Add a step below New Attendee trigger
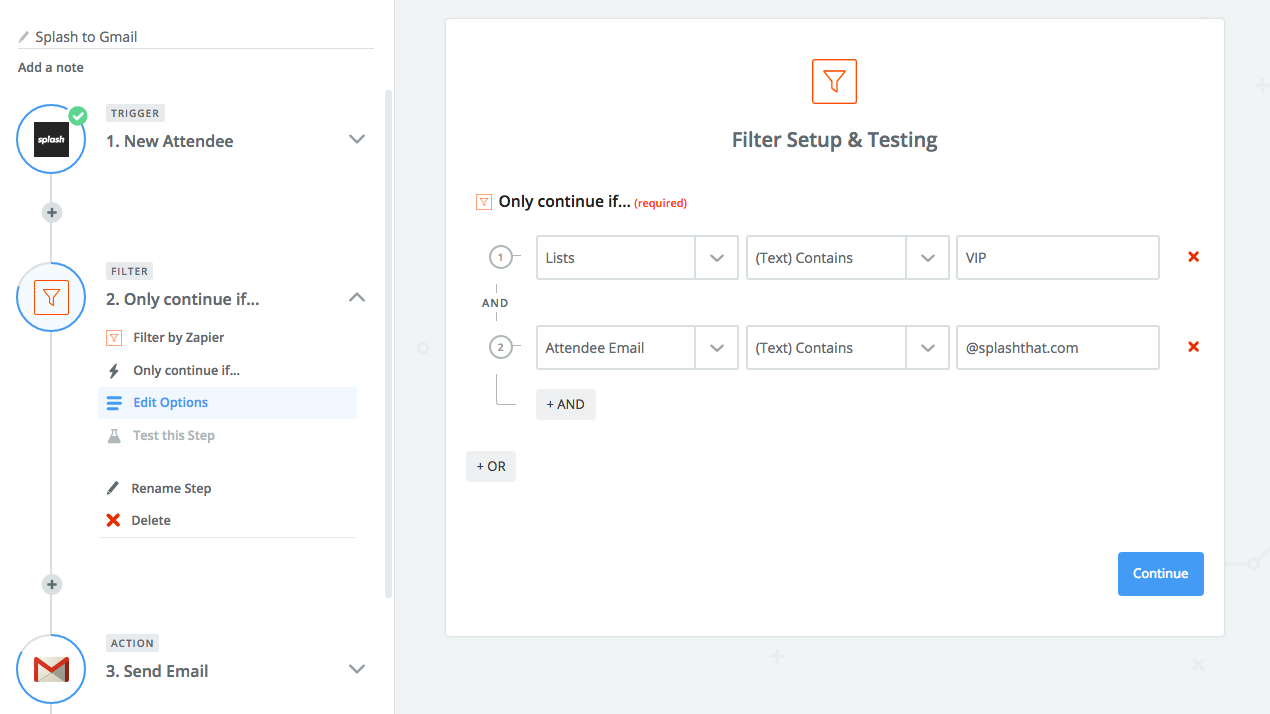The image size is (1270, 714). [52, 212]
